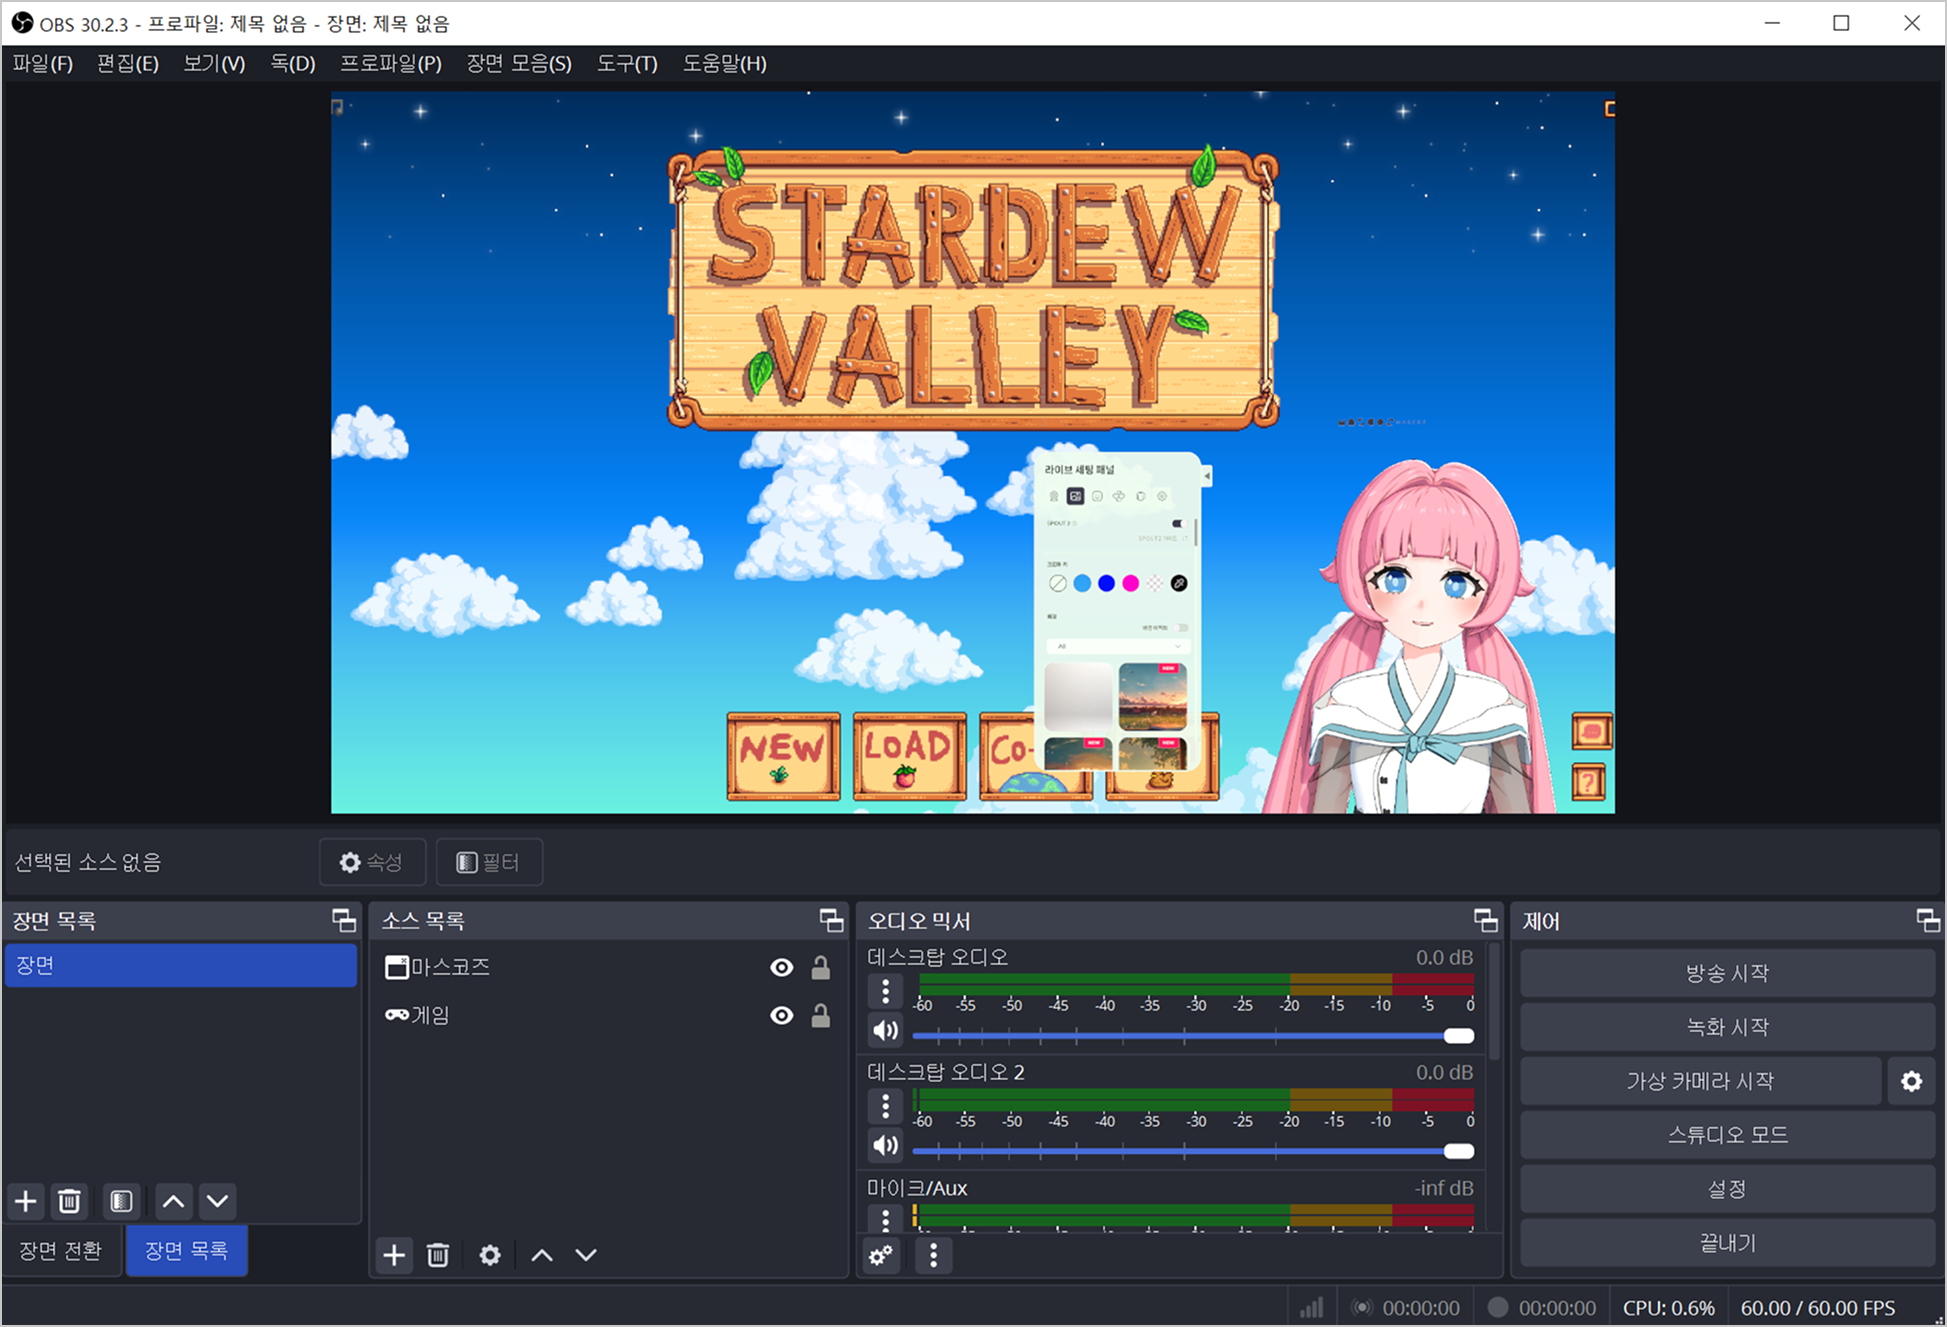Toggle lock on 게임 source
1947x1327 pixels.
(x=820, y=1016)
